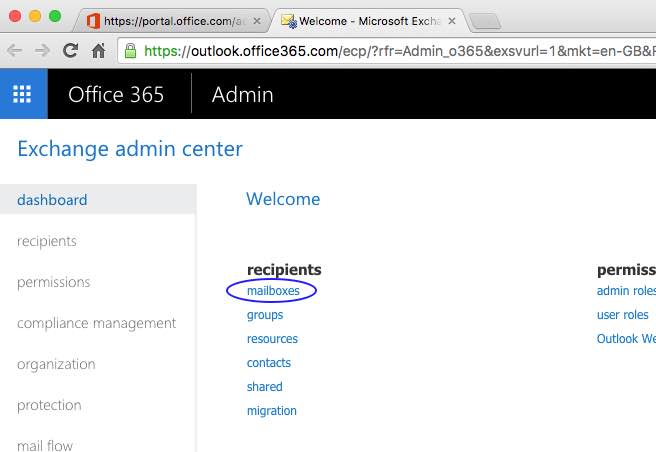Viewport: 656px width, 452px height.
Task: Reload the page with refresh icon
Action: [x=70, y=51]
